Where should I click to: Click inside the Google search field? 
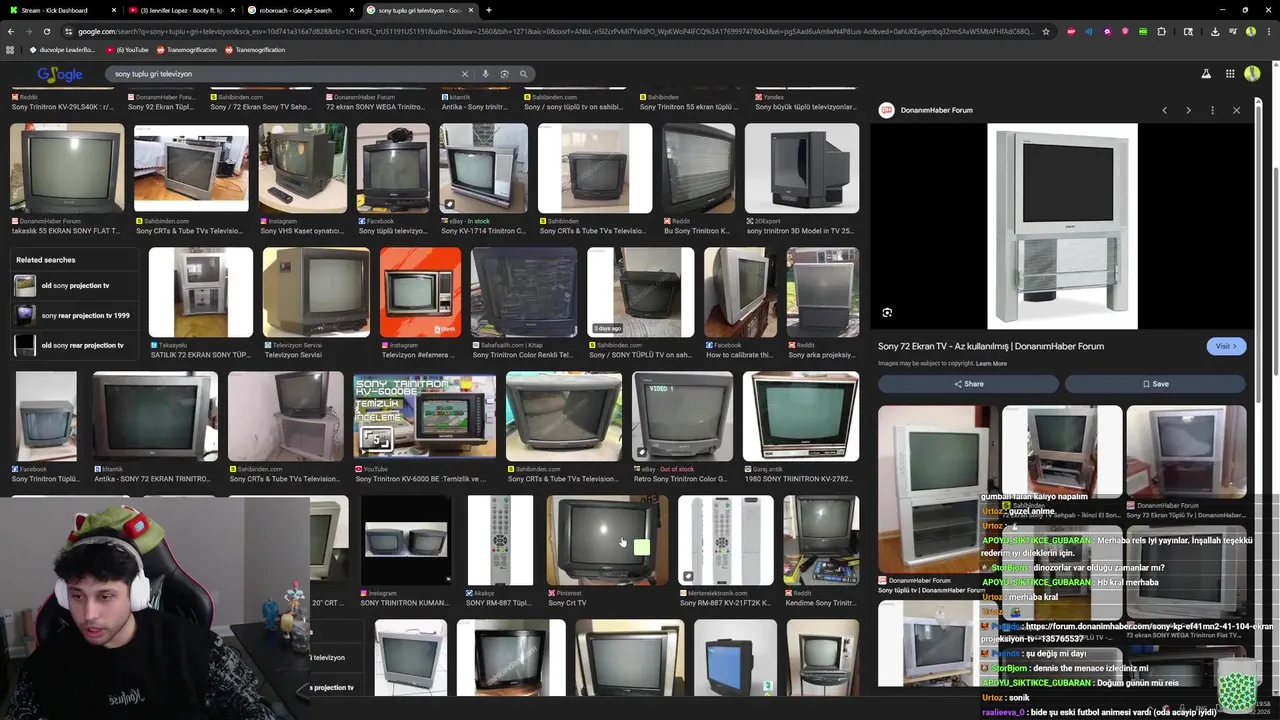click(285, 74)
